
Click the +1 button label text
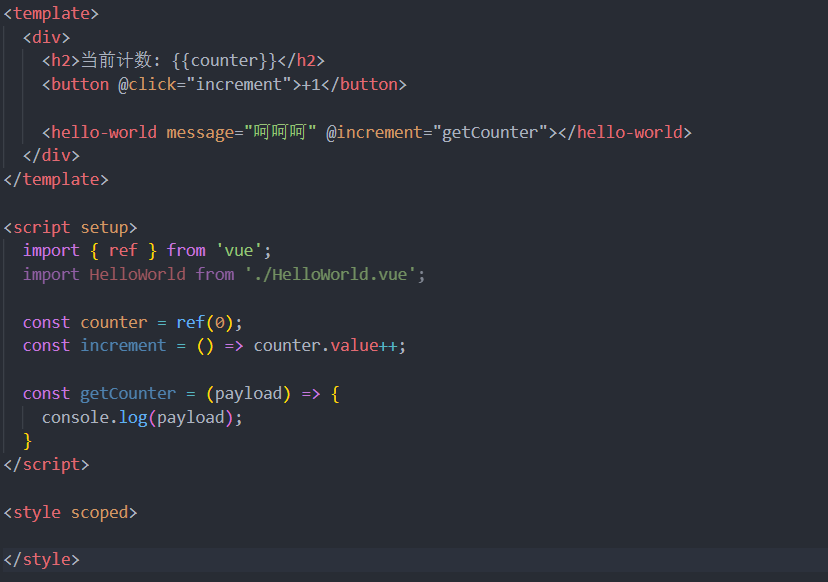[311, 85]
